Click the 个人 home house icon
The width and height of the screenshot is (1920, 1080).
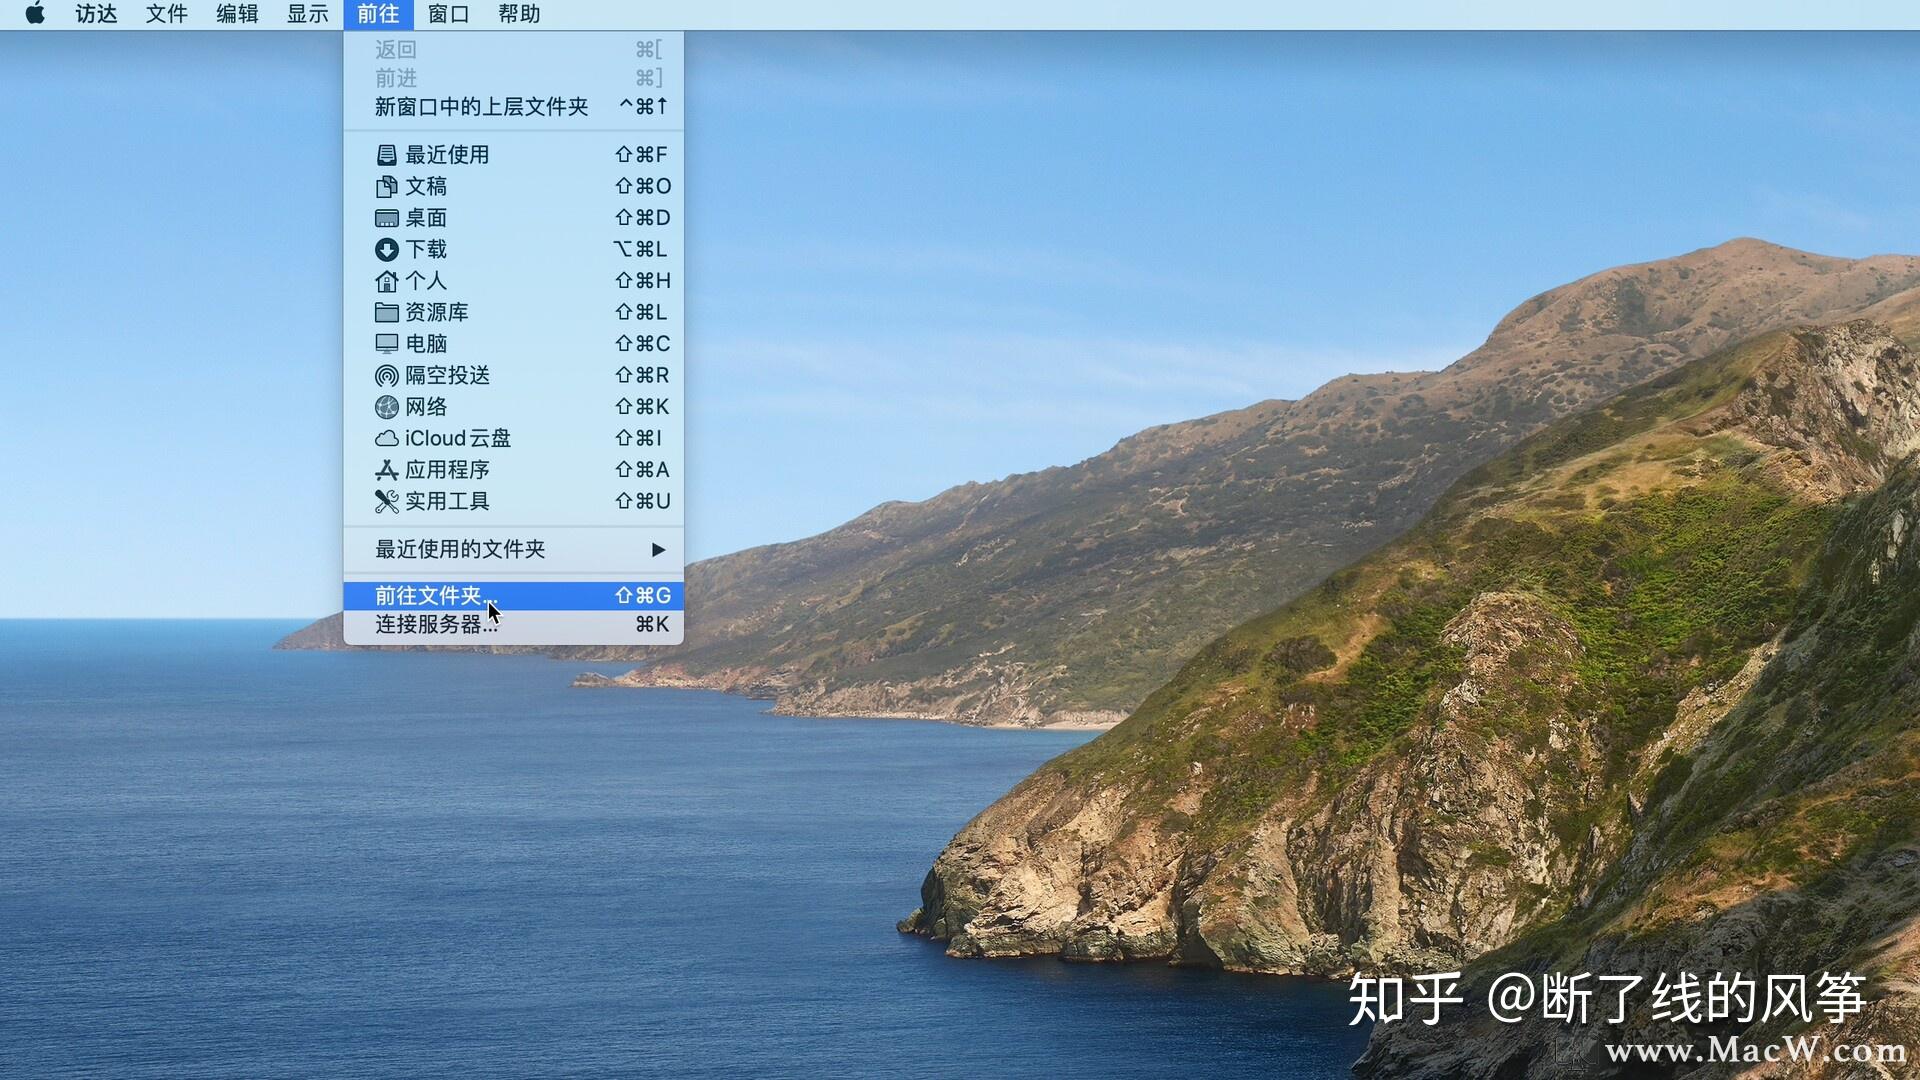click(x=386, y=281)
